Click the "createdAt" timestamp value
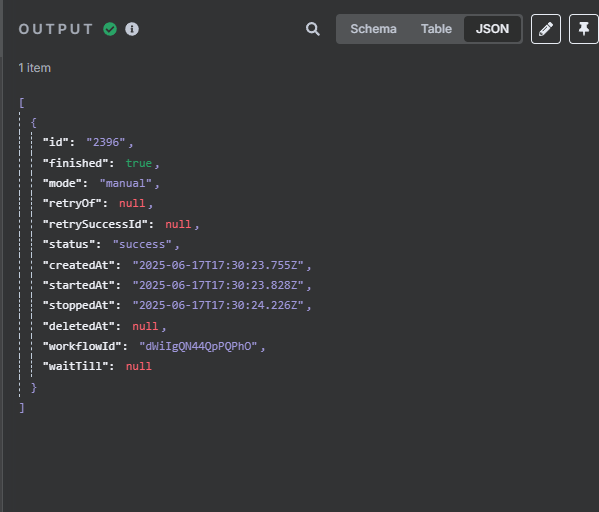 click(218, 265)
